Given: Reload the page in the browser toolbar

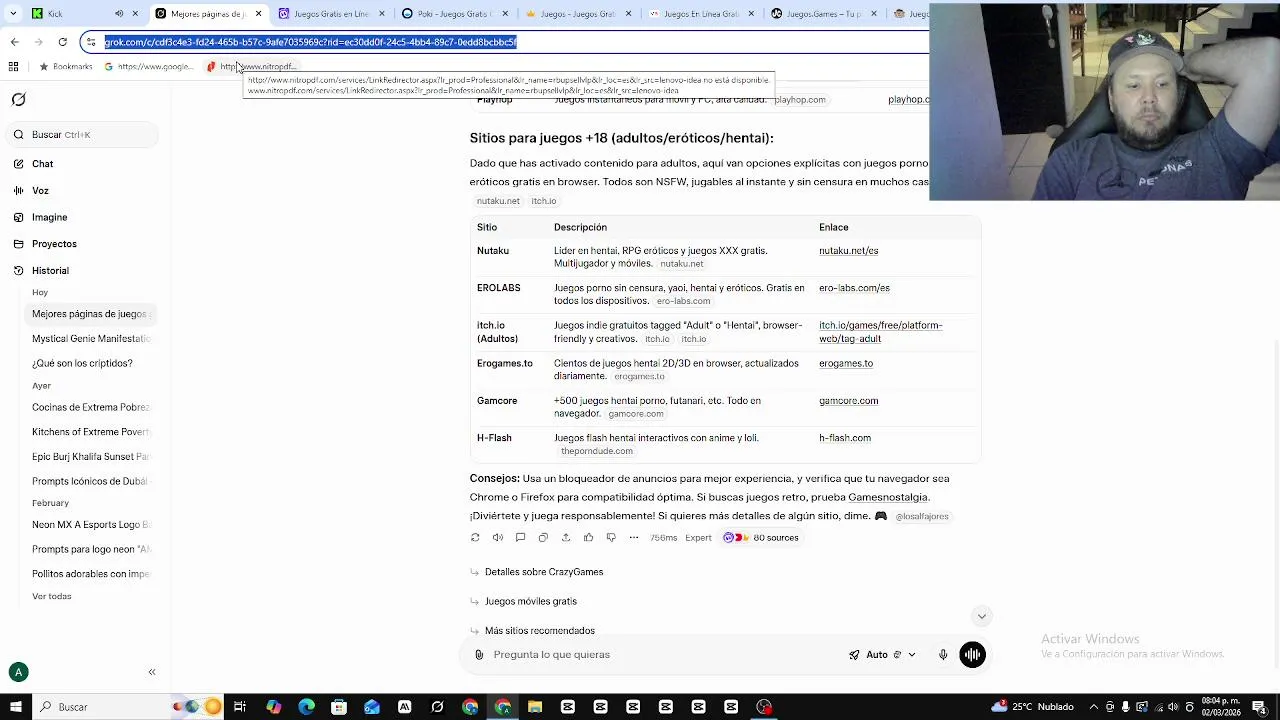Looking at the screenshot, I should pos(63,42).
